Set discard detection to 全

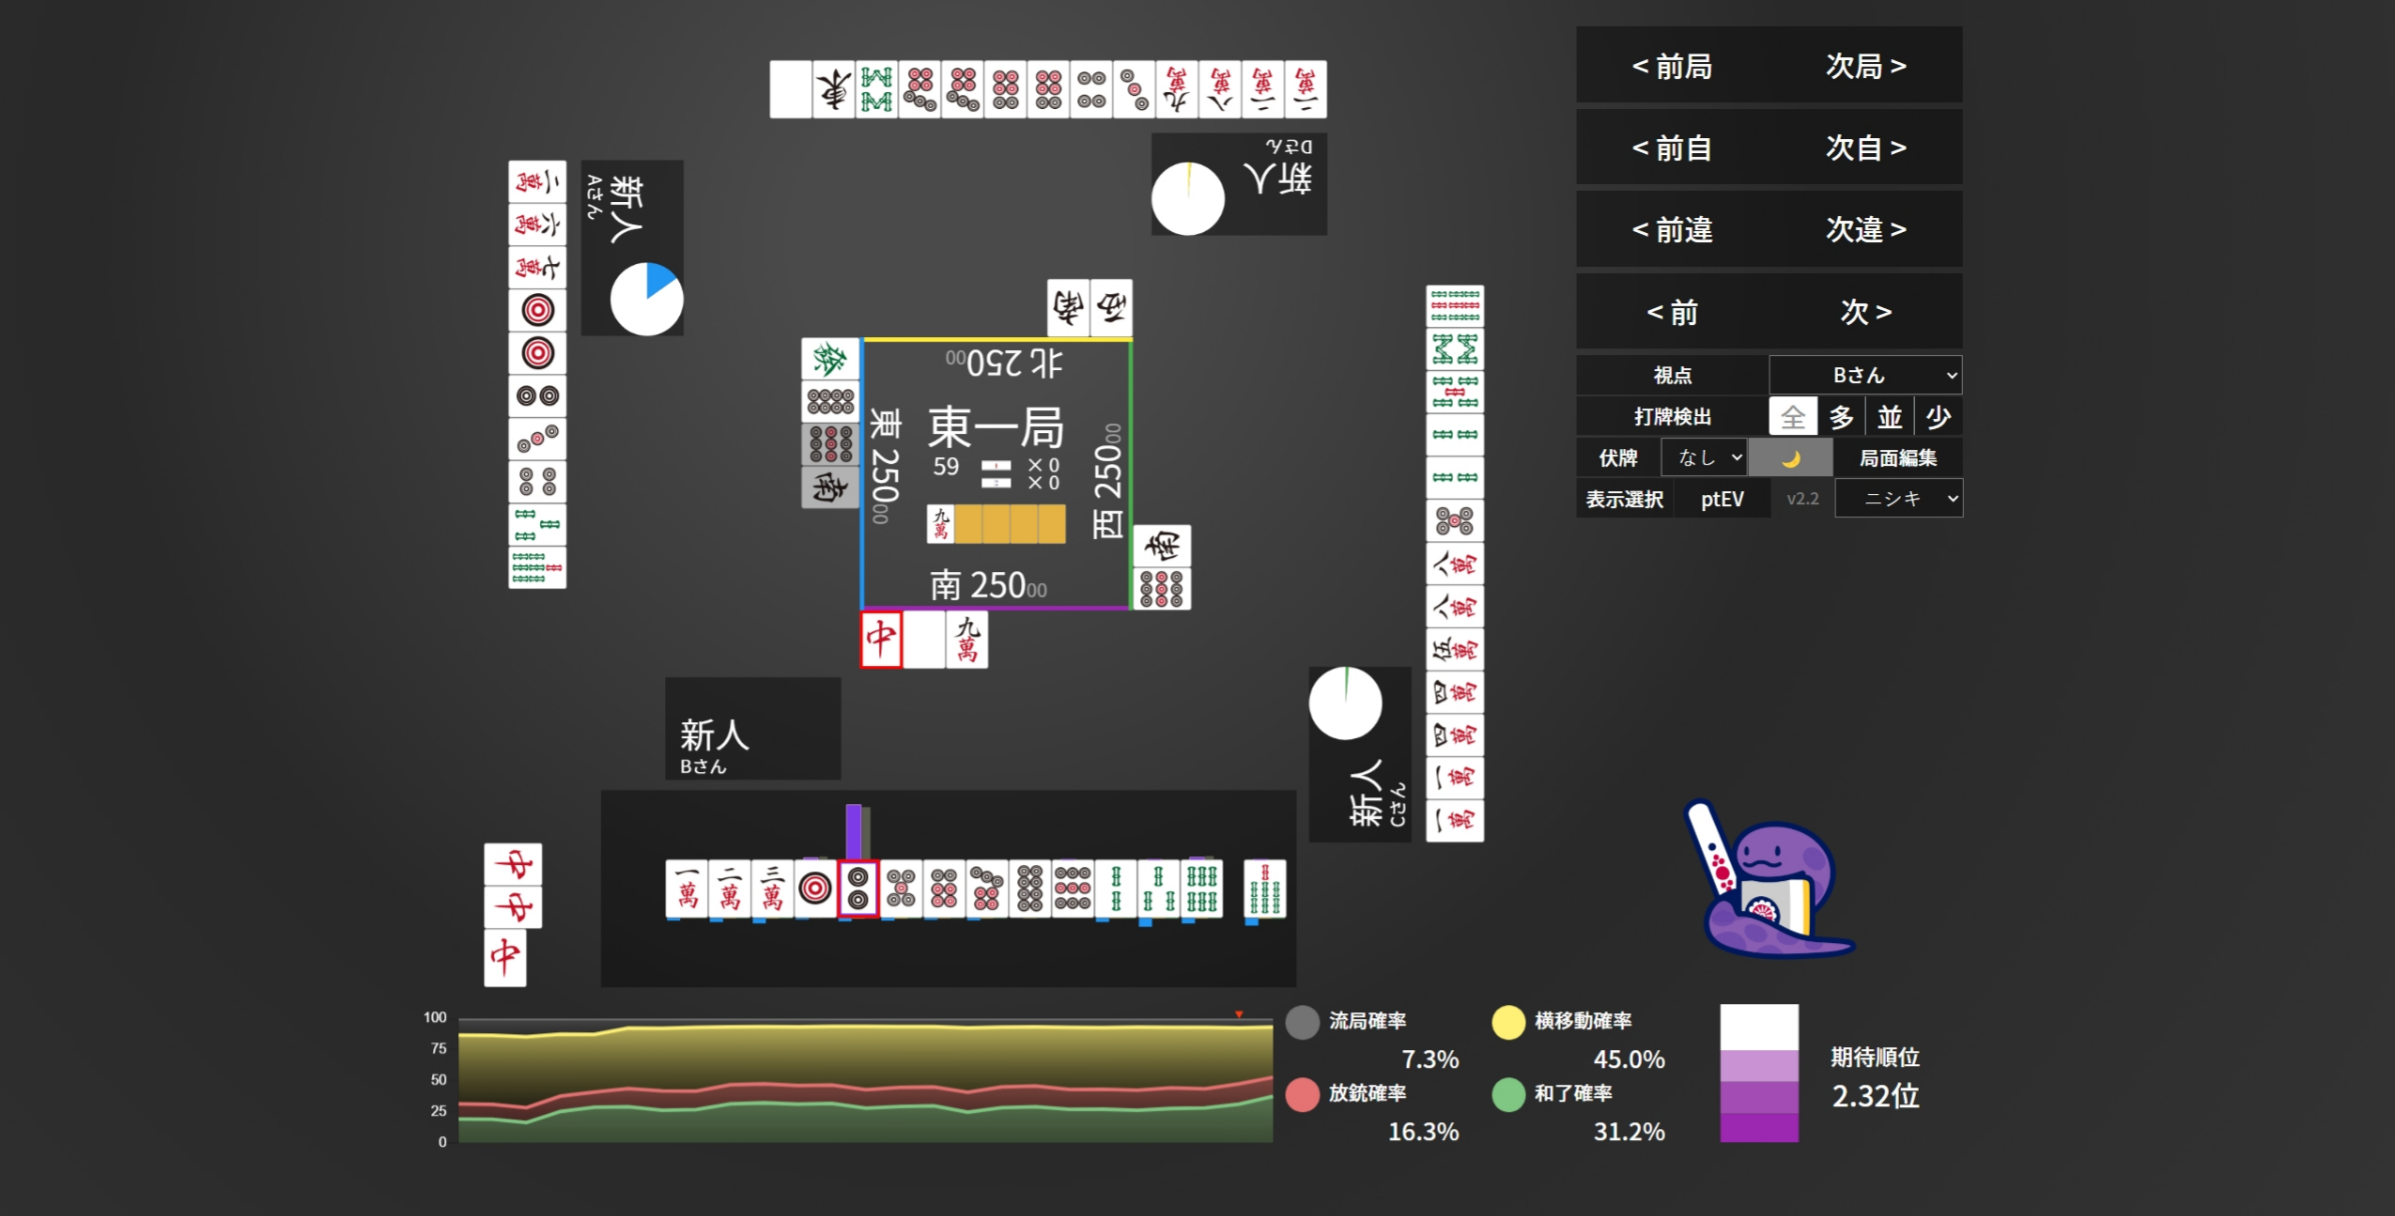[1792, 417]
